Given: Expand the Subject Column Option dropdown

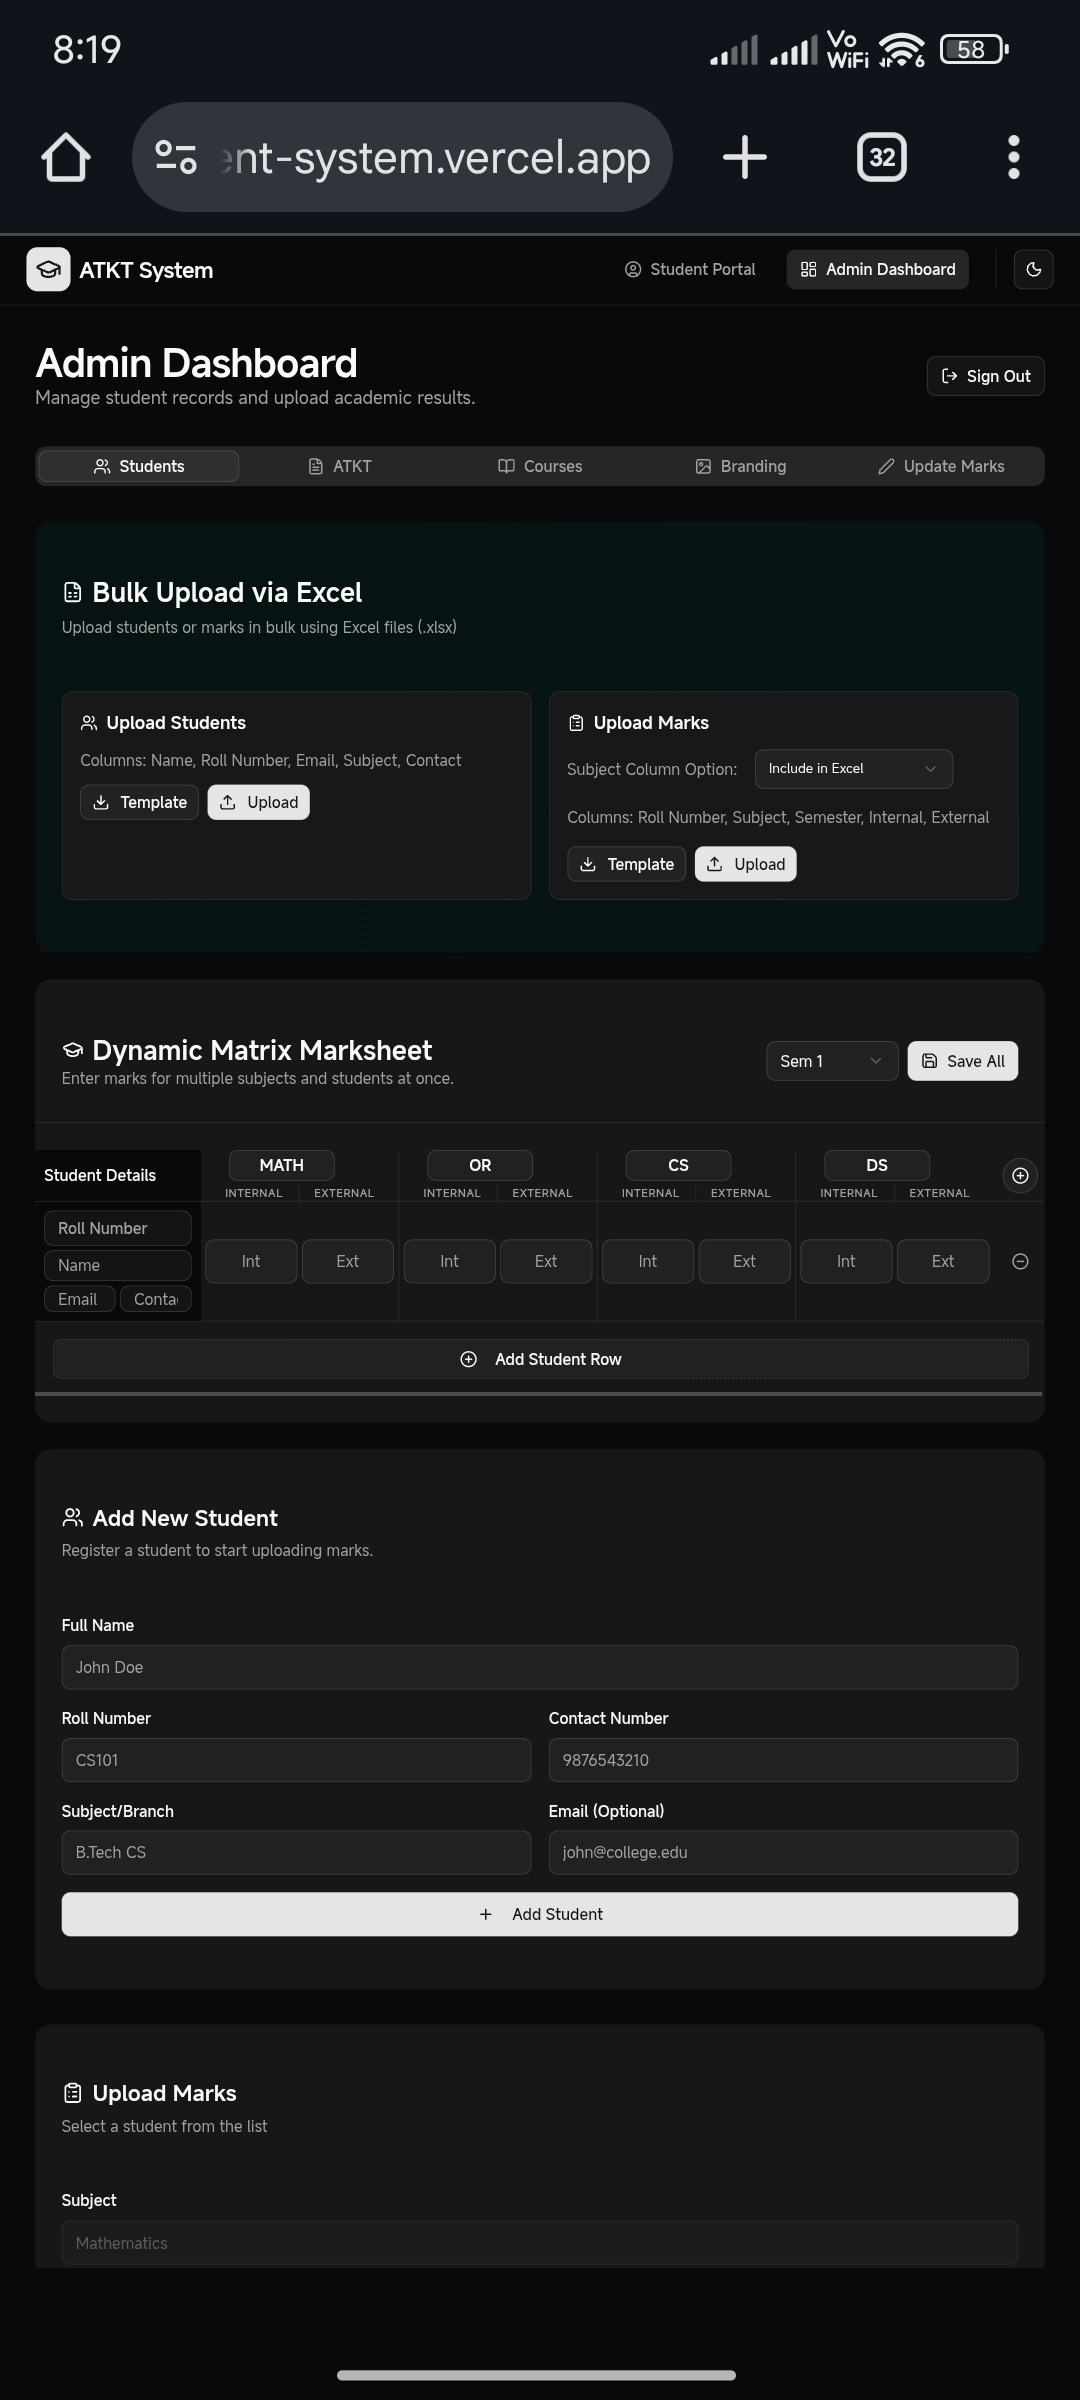Looking at the screenshot, I should (x=853, y=769).
